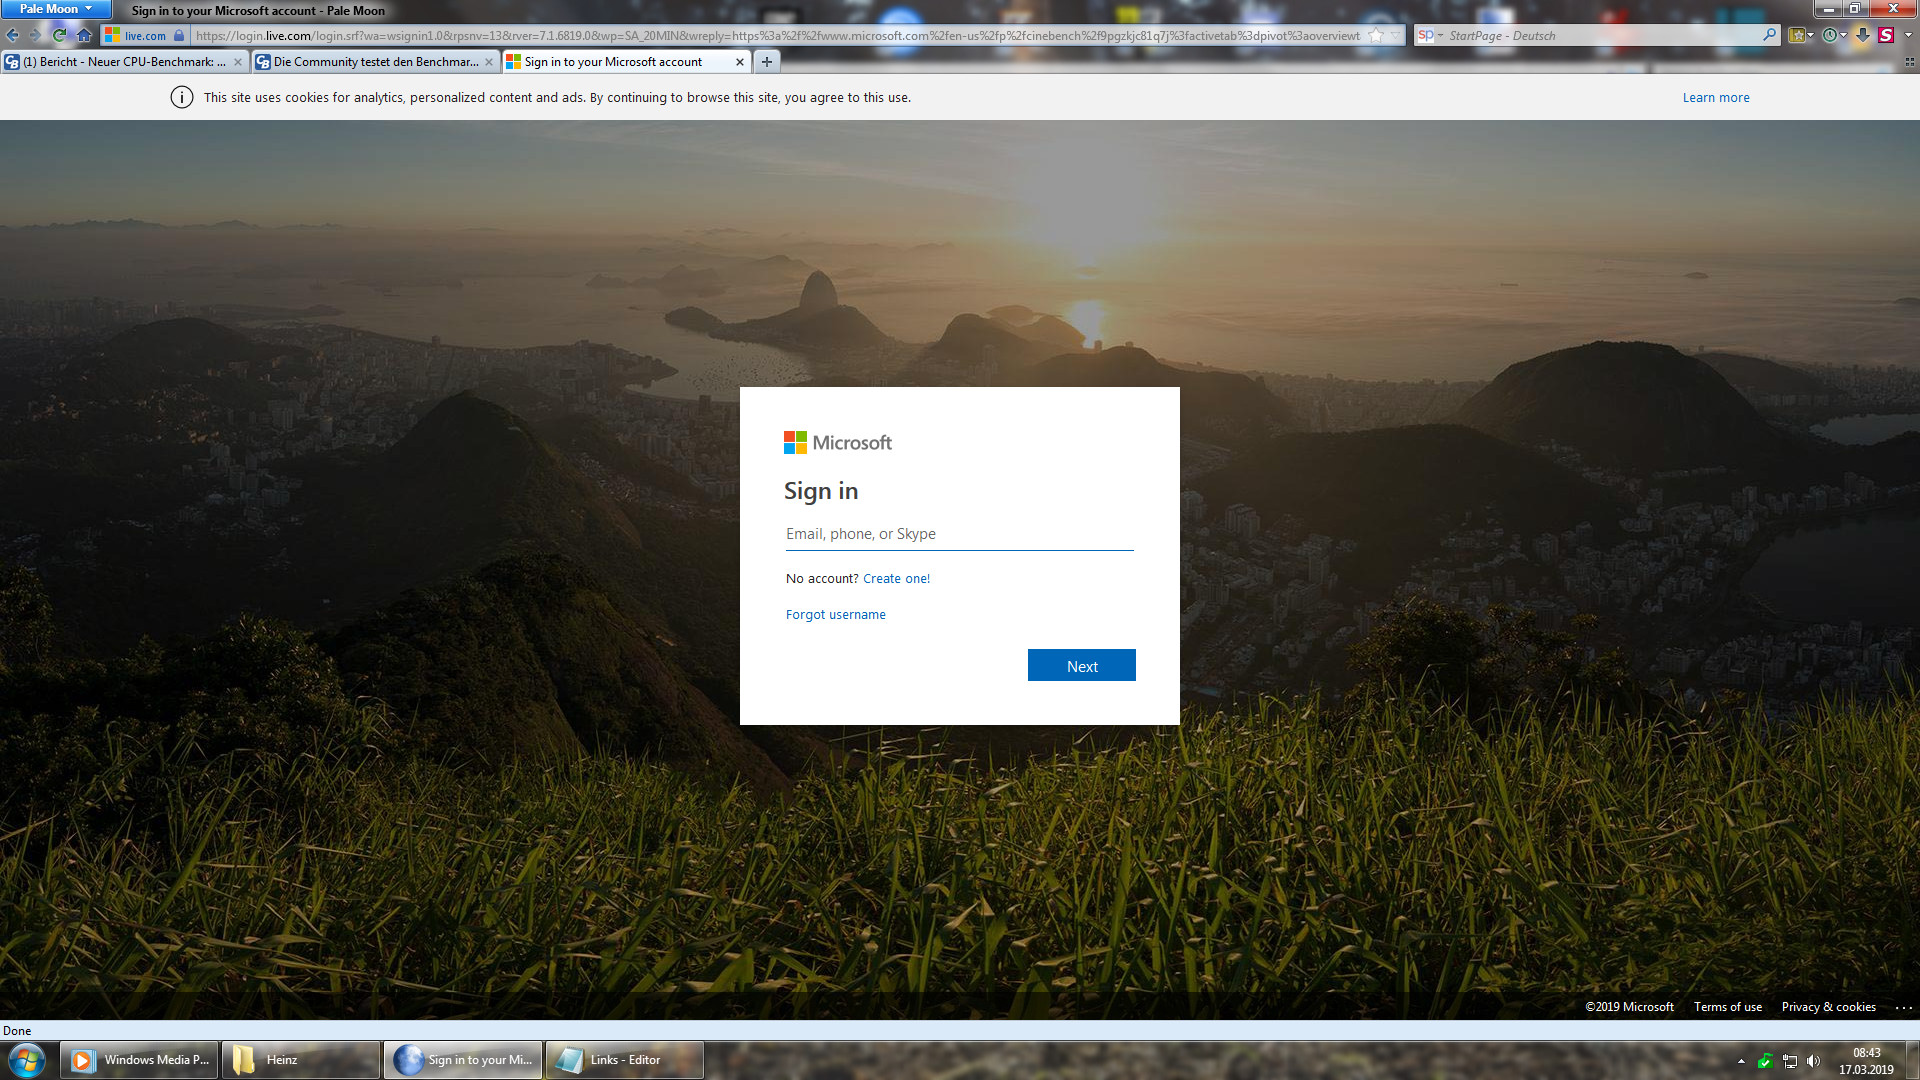Expand the history clock button dropdown arrow

1843,35
